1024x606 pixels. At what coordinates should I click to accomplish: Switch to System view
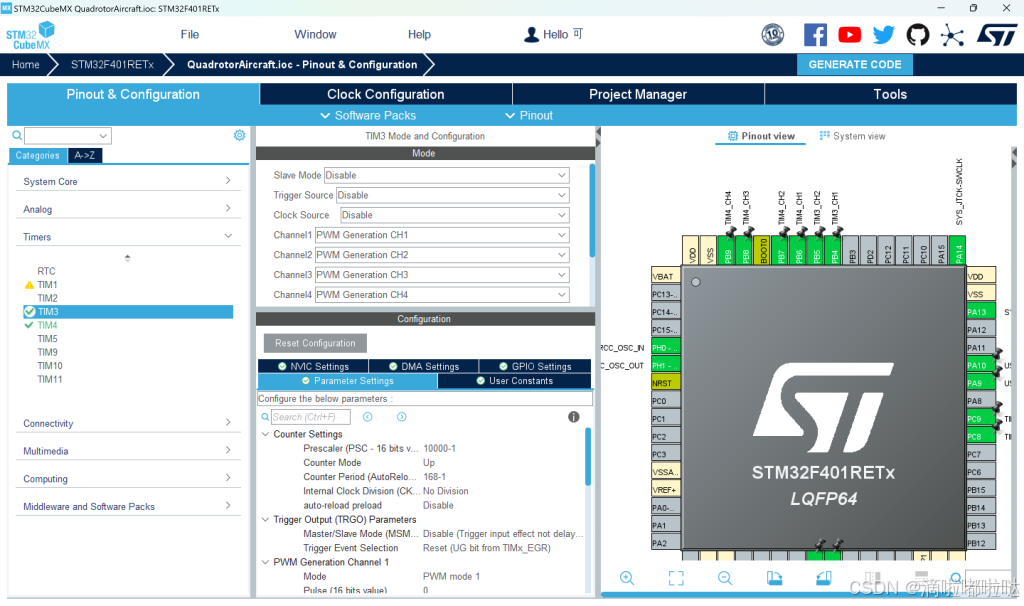pos(852,136)
